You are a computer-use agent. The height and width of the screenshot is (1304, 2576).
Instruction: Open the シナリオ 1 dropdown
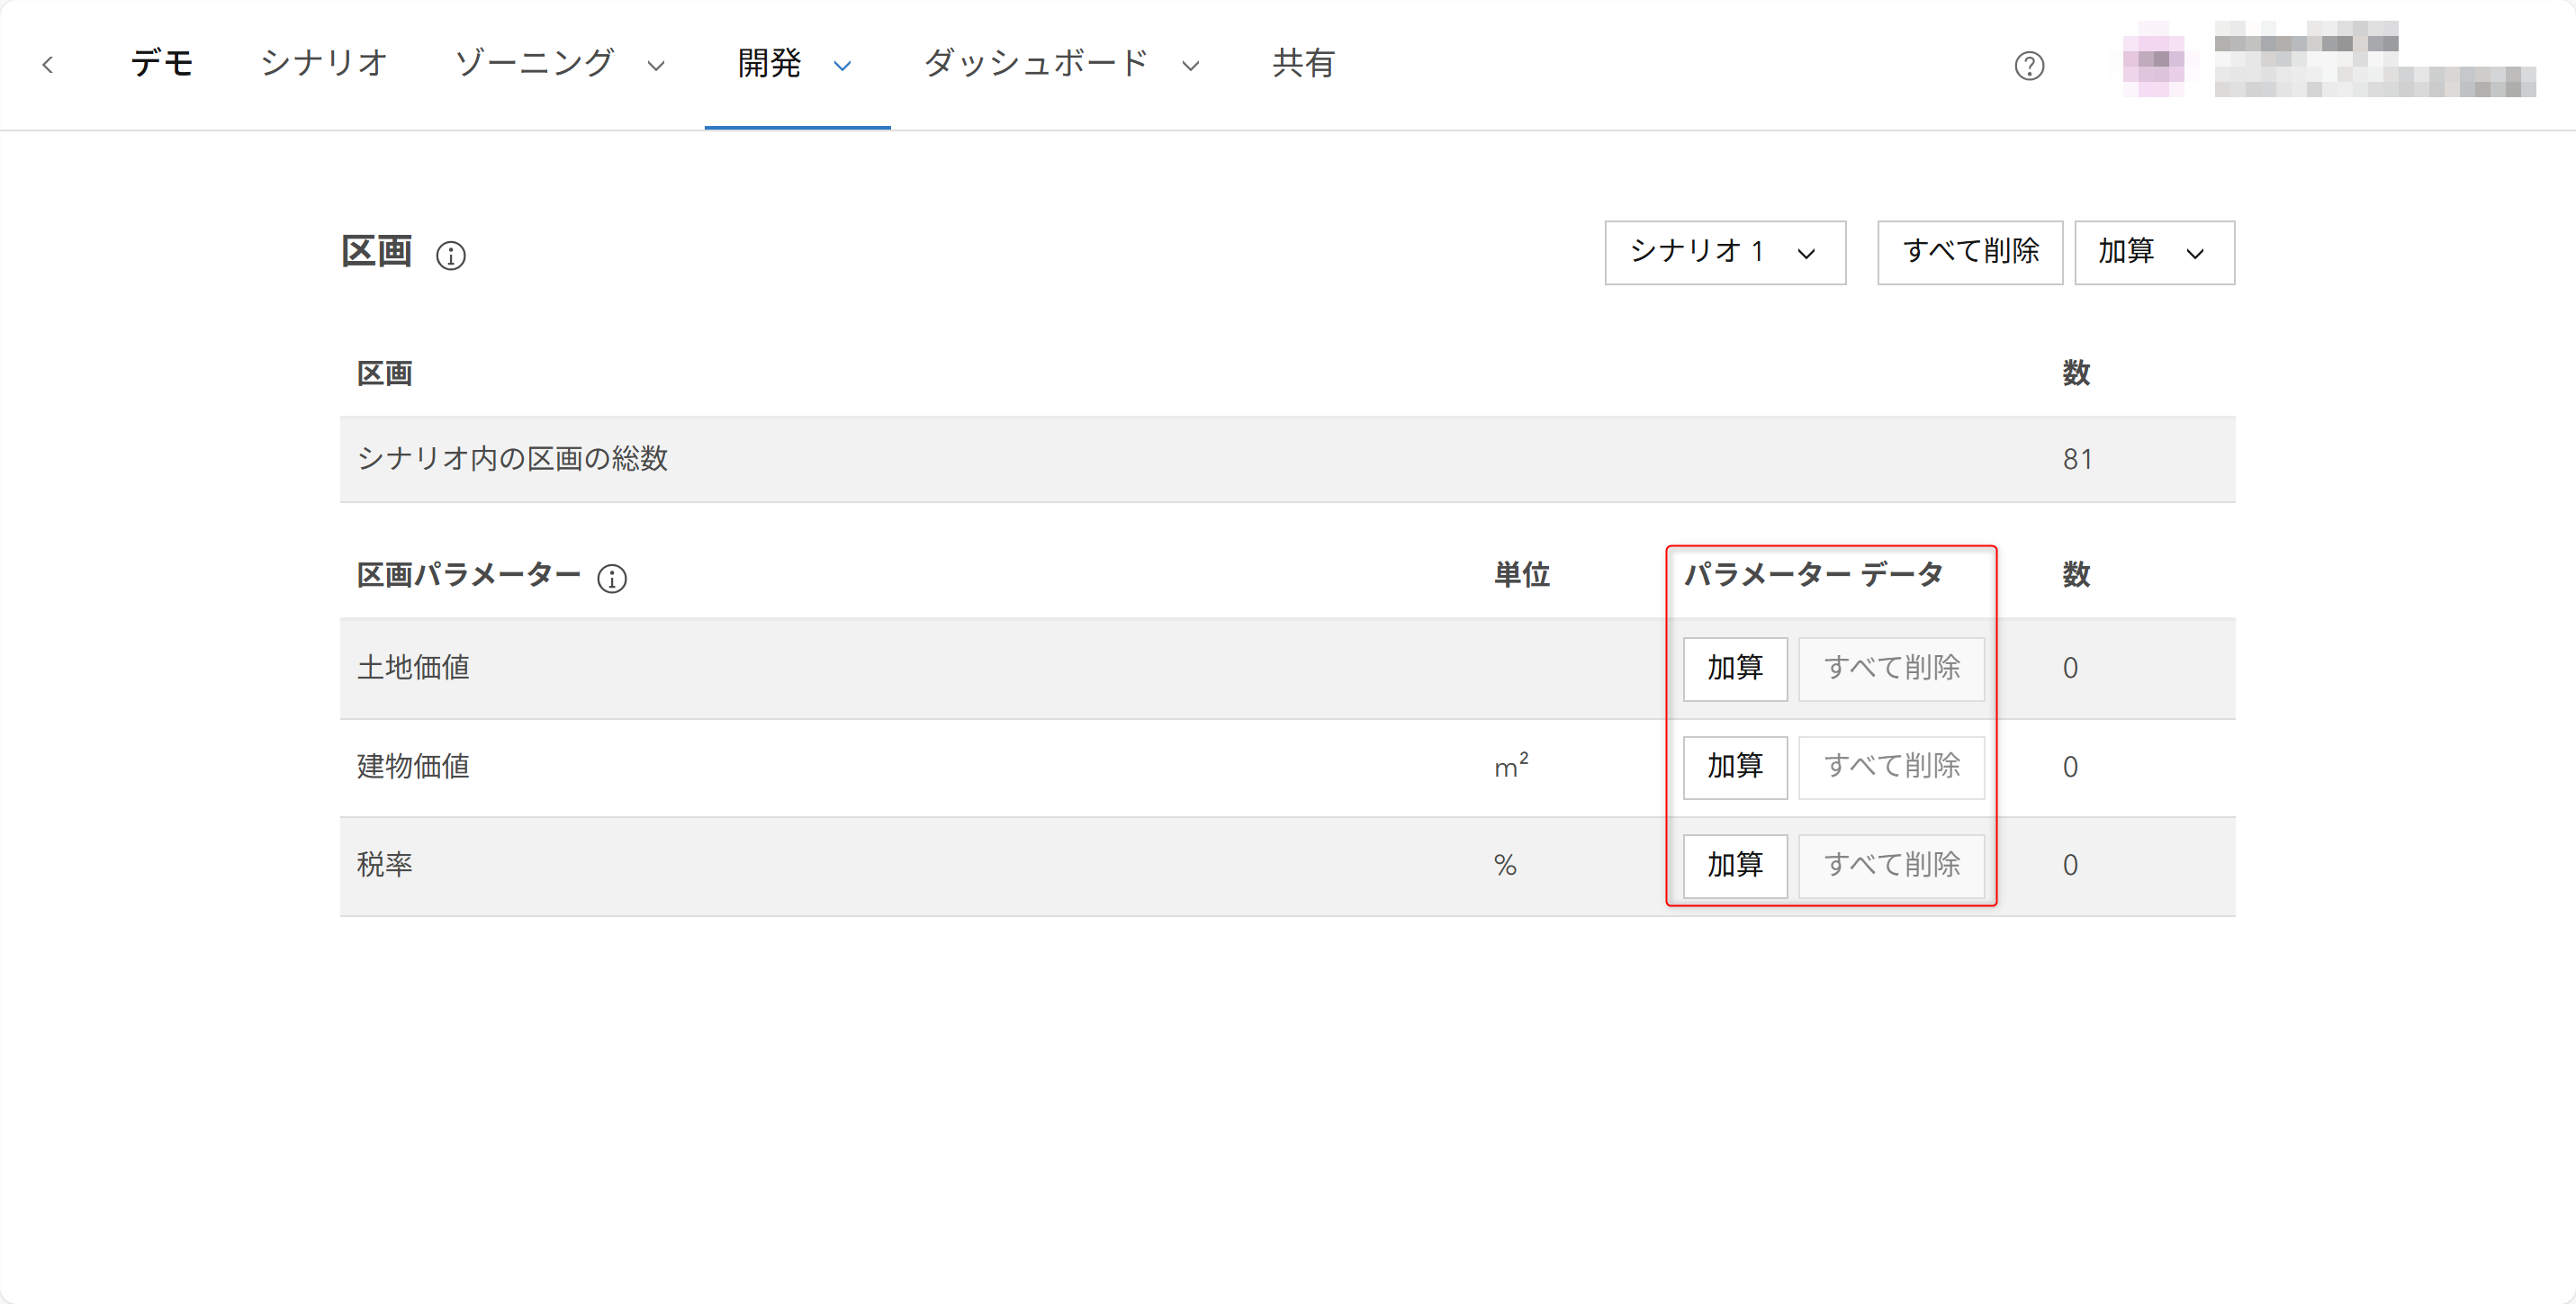[x=1724, y=253]
